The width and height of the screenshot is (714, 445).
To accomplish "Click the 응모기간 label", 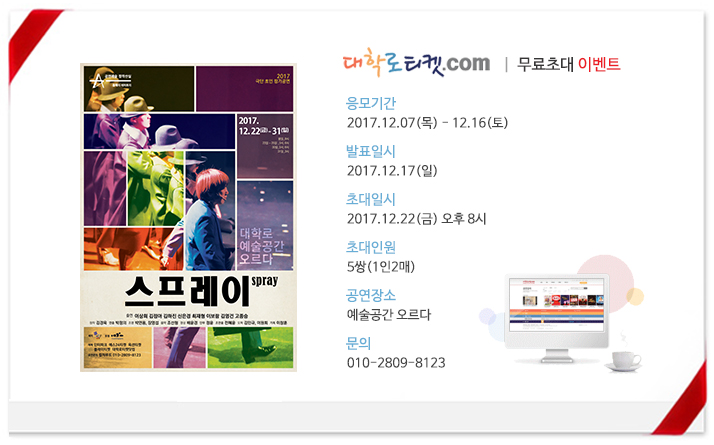I will coord(371,103).
